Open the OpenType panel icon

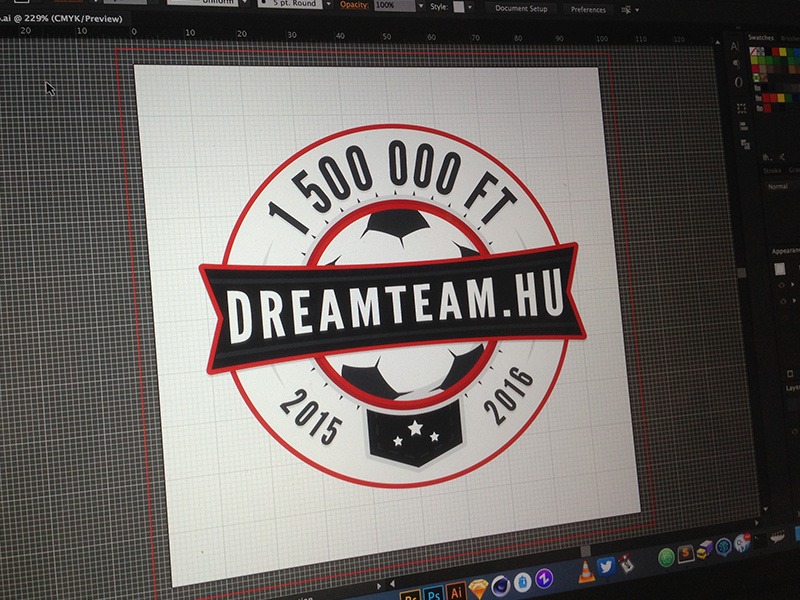pos(739,83)
